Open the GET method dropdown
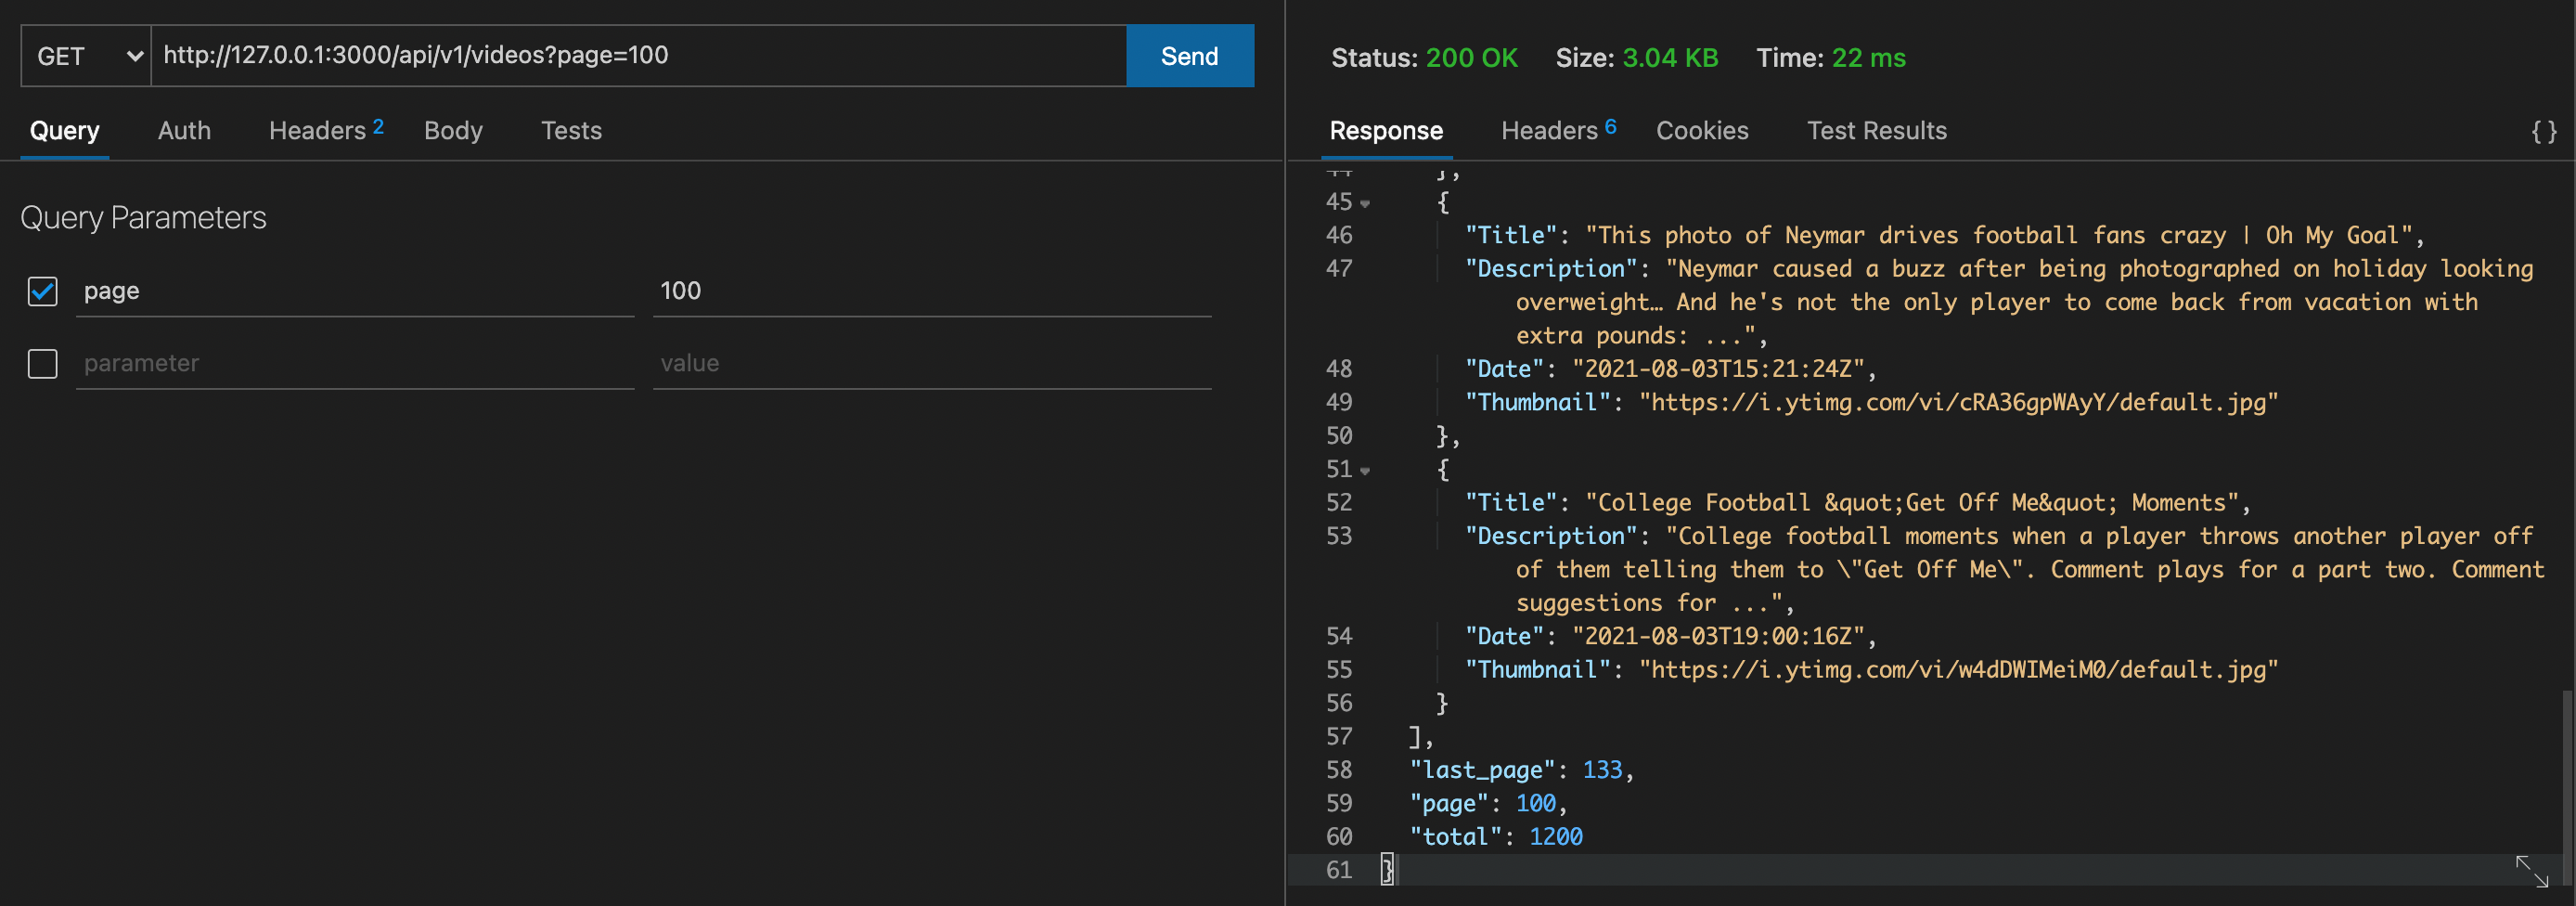Viewport: 2576px width, 906px height. tap(86, 56)
